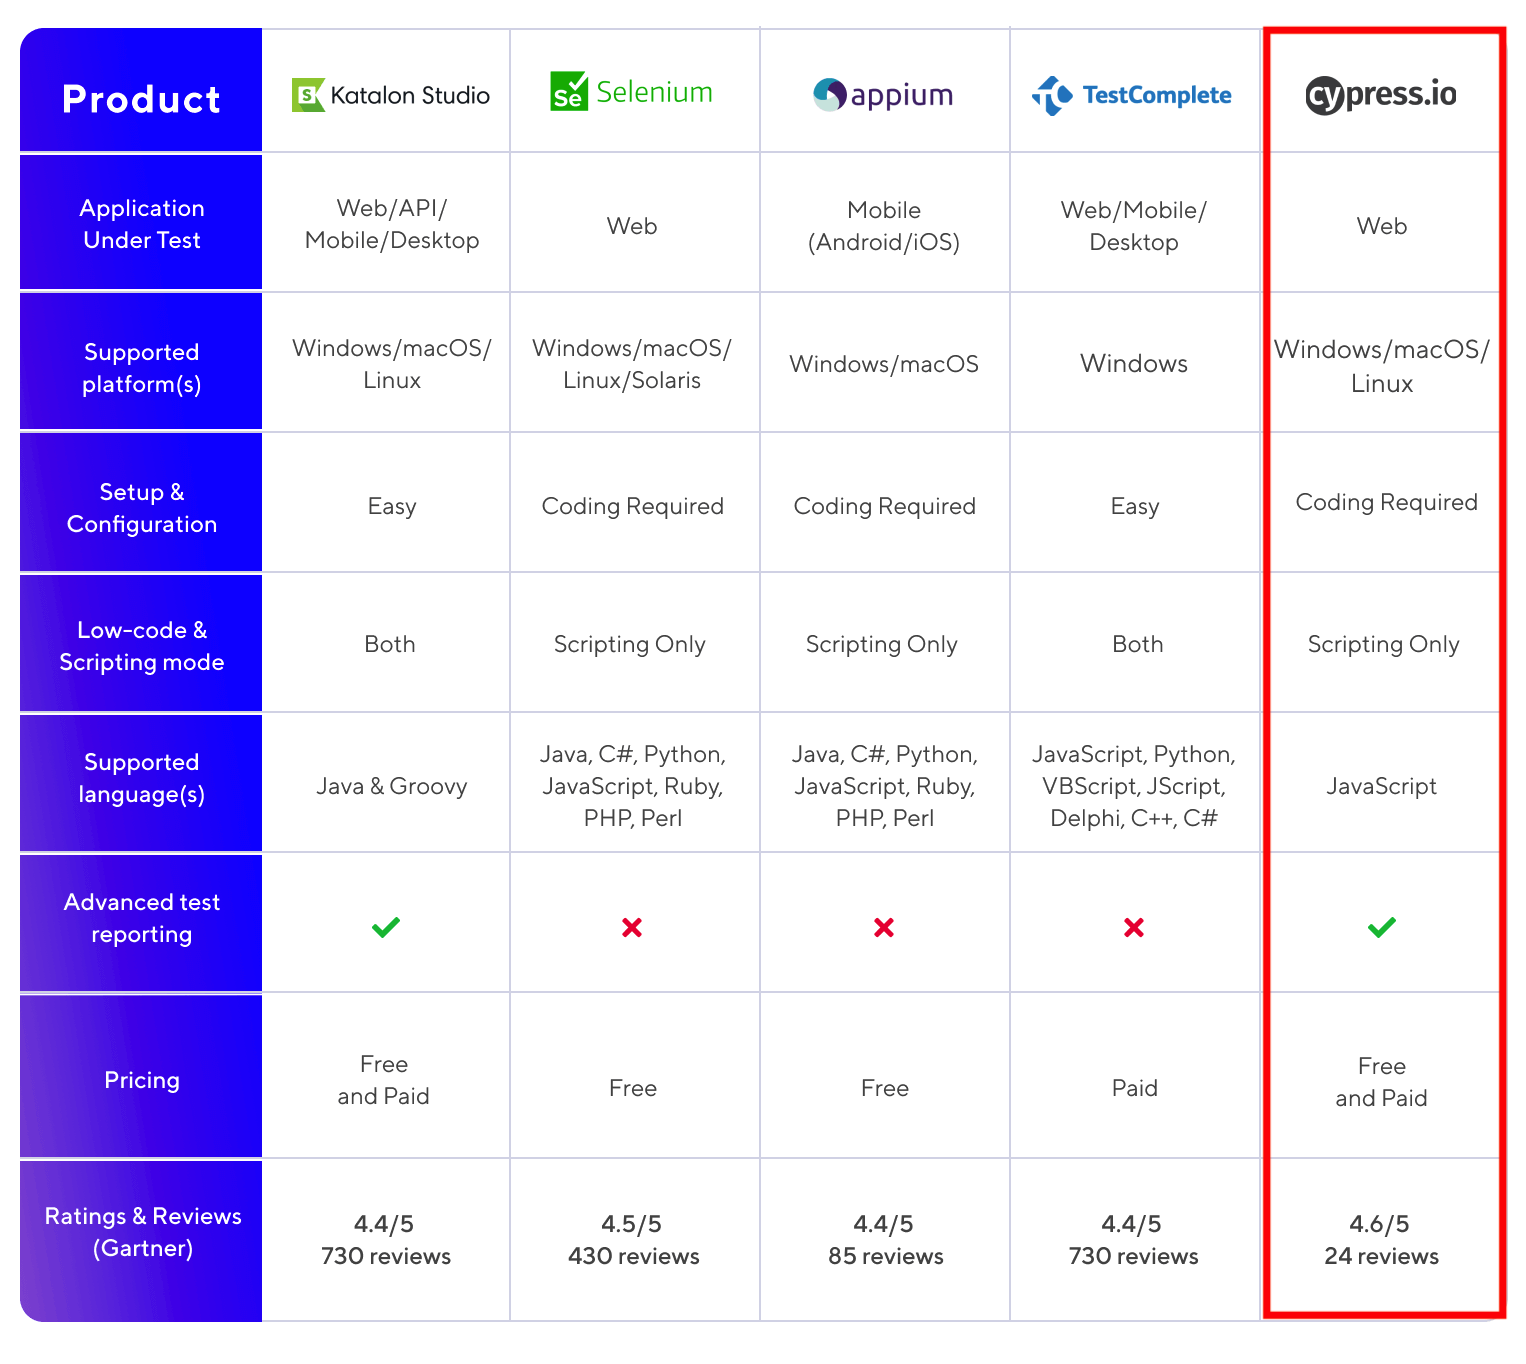The width and height of the screenshot is (1526, 1364).
Task: Click the appium logo
Action: click(883, 95)
